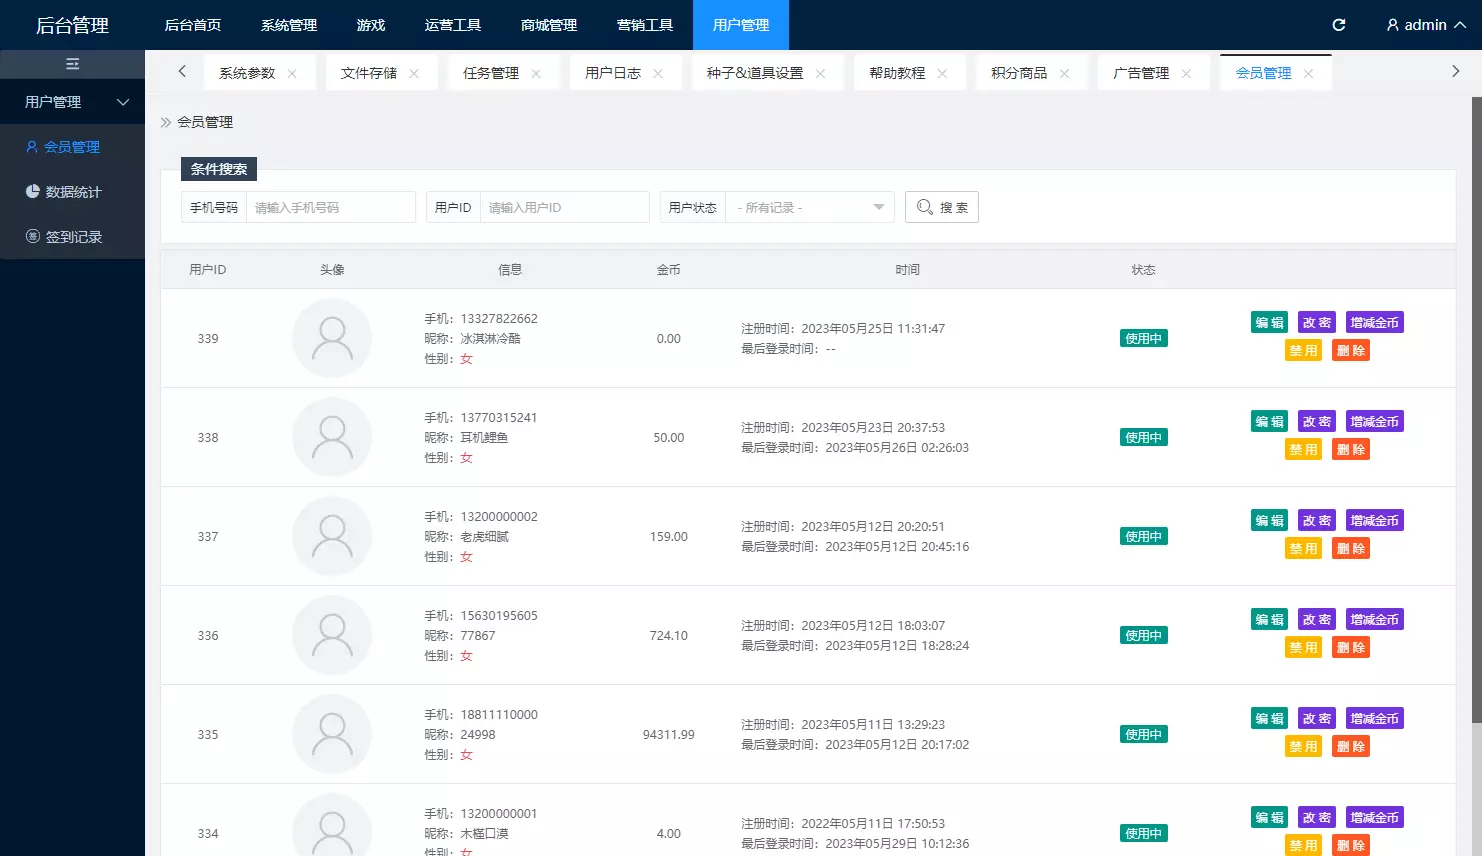Close the 广告管理 tab
1482x856 pixels.
tap(1186, 74)
